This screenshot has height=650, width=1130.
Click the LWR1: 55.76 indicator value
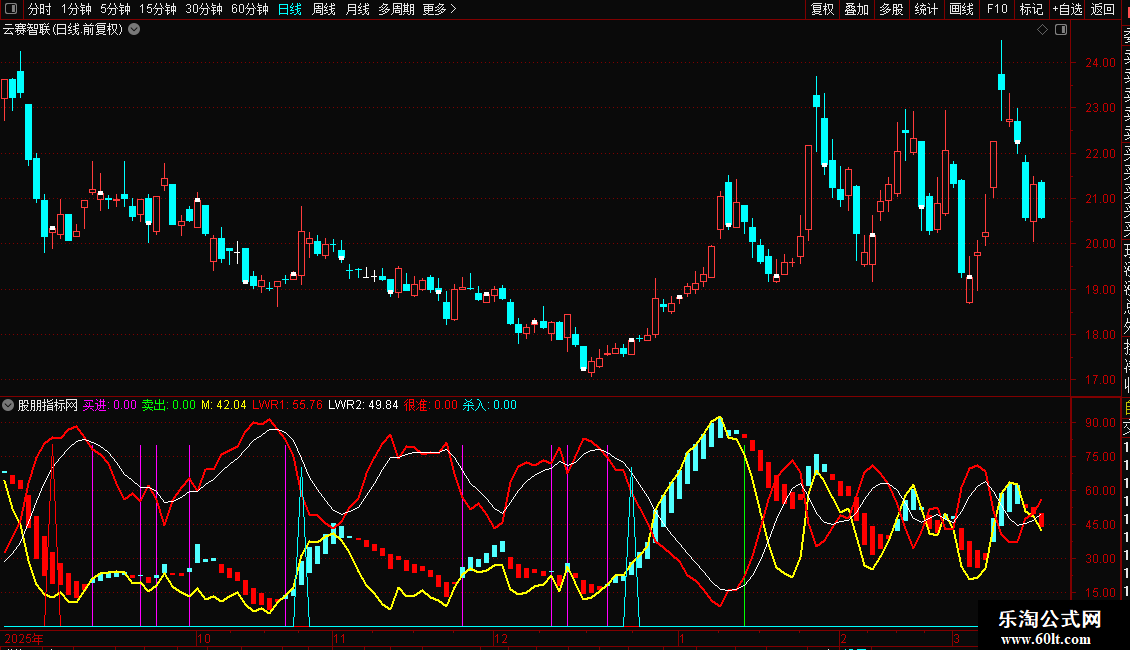288,405
